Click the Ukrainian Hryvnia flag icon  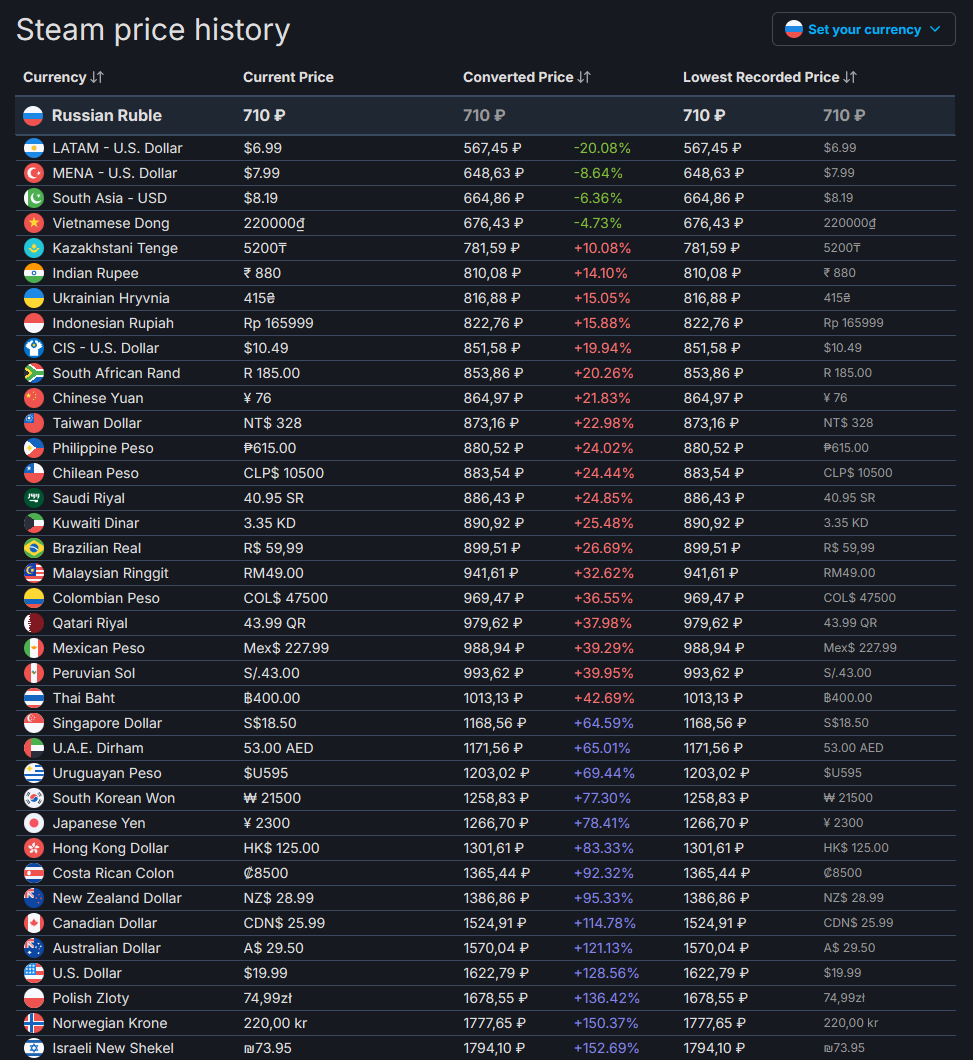[34, 298]
